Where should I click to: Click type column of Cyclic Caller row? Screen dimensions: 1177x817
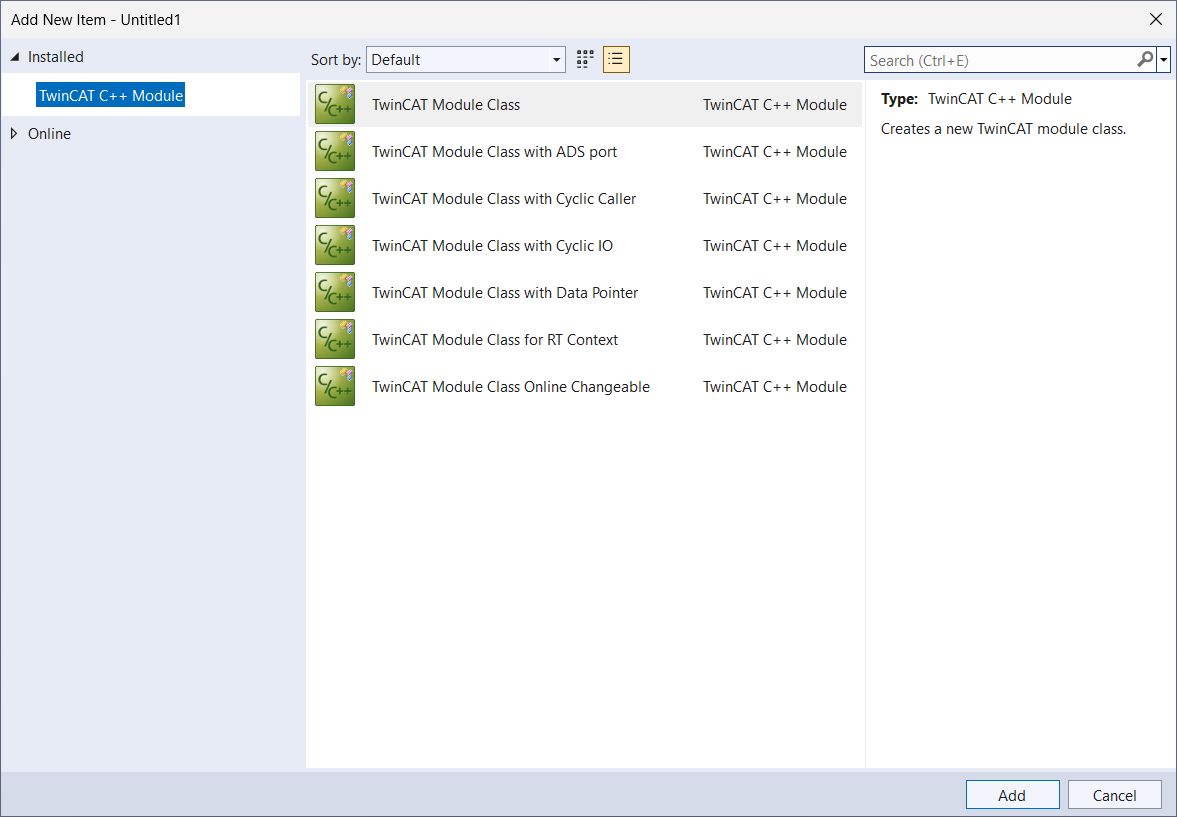point(775,199)
